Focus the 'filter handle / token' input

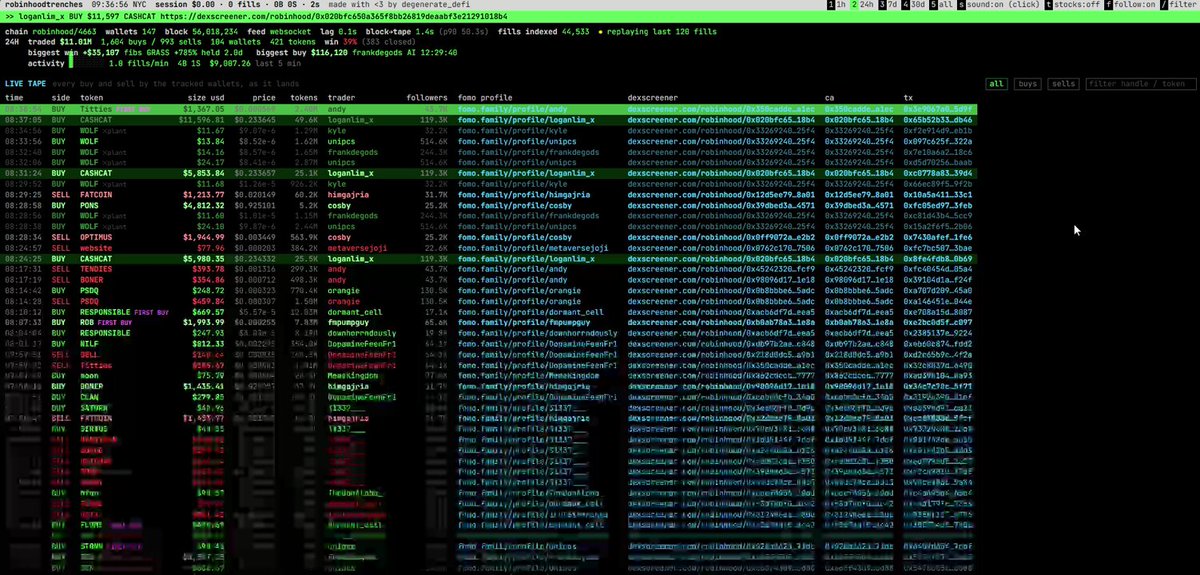[x=1141, y=85]
